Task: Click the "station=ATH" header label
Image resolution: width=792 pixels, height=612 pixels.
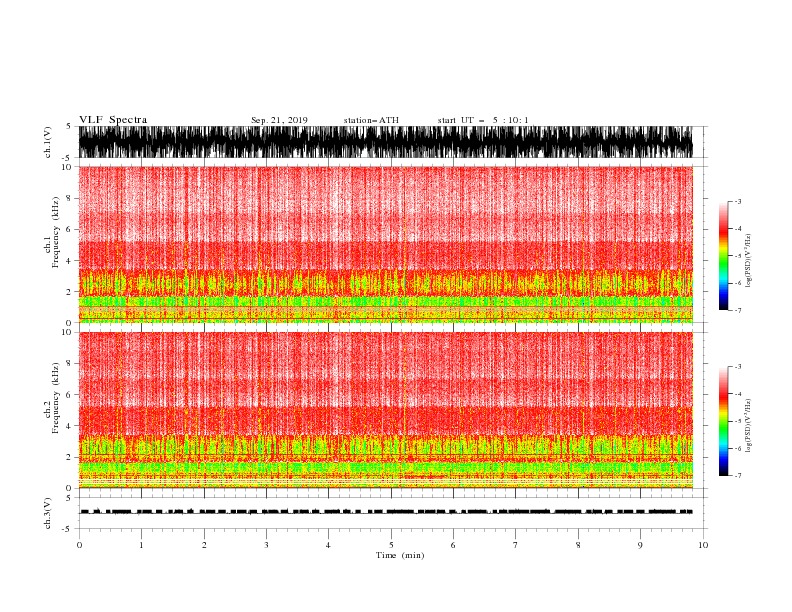Action: [x=371, y=120]
